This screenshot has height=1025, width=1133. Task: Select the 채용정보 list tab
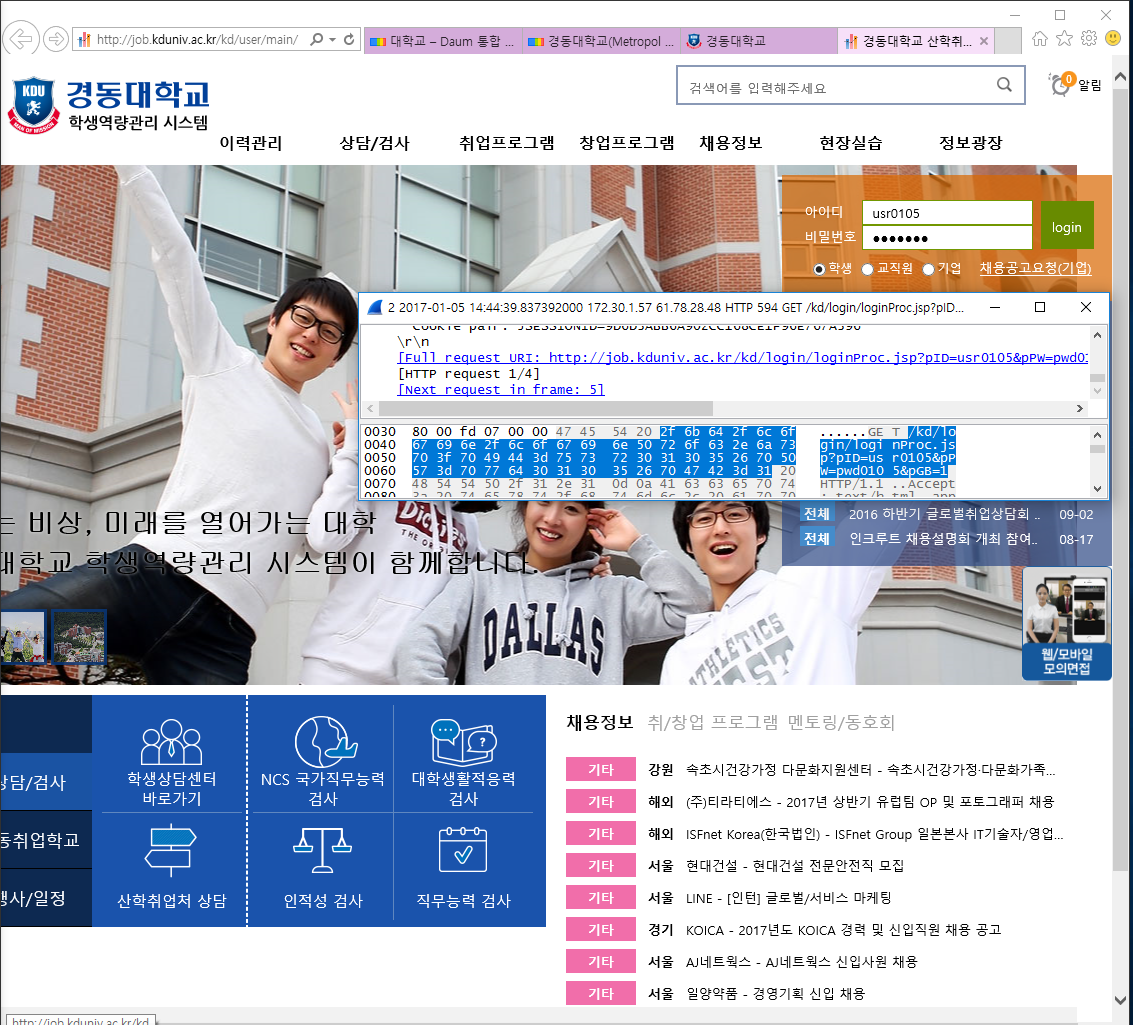[x=600, y=722]
